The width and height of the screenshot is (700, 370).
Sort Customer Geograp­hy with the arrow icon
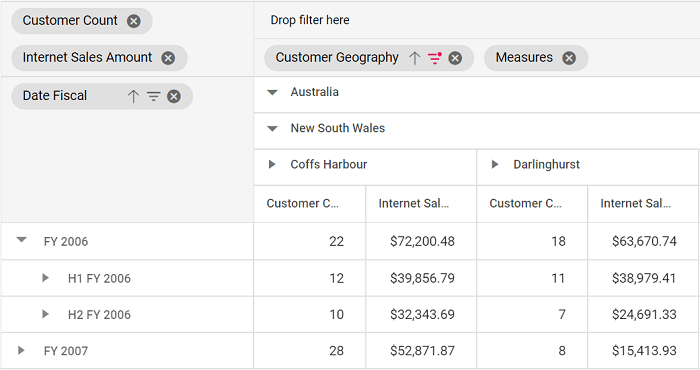[x=415, y=58]
